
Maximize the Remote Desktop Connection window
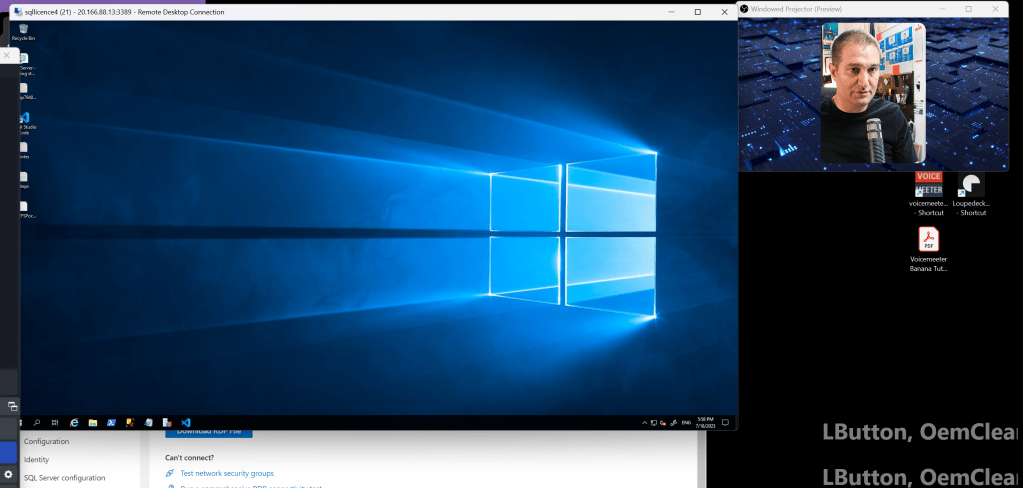(x=697, y=12)
